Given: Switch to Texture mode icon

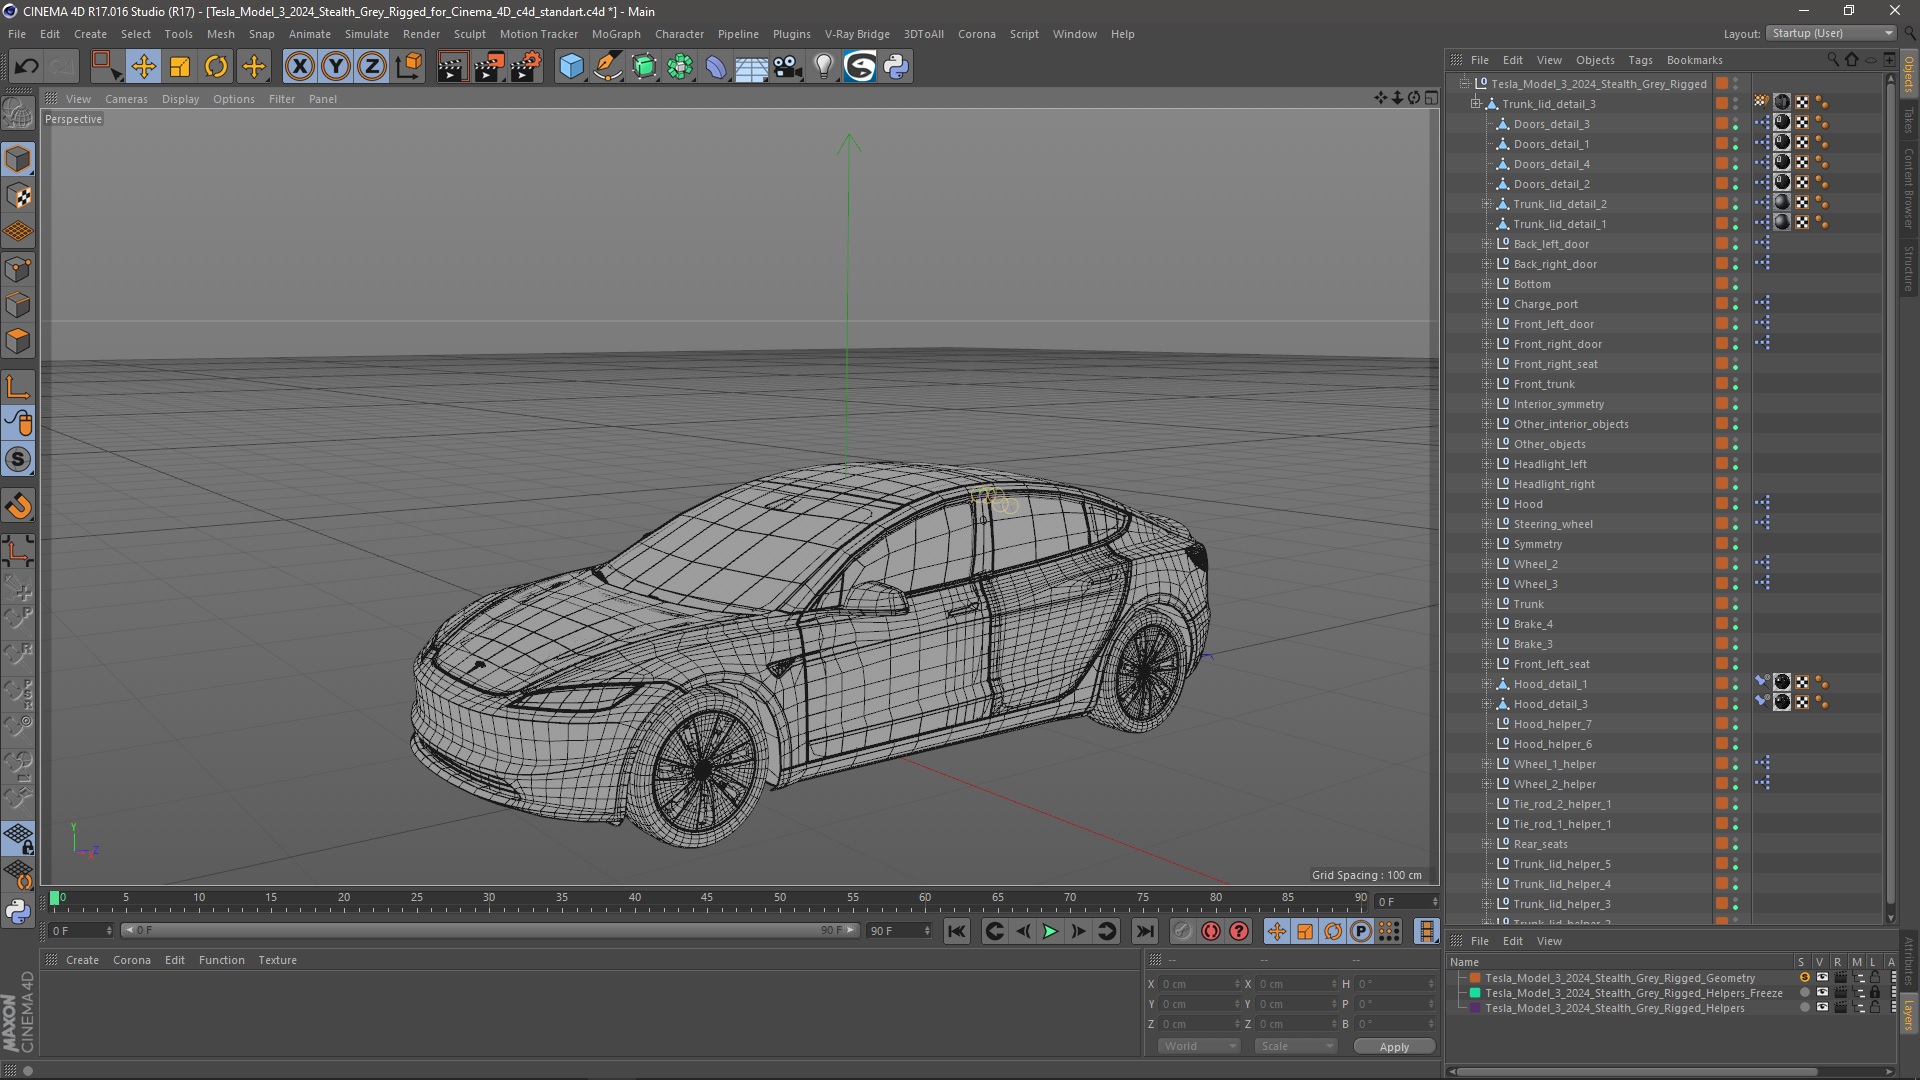Looking at the screenshot, I should (x=18, y=196).
